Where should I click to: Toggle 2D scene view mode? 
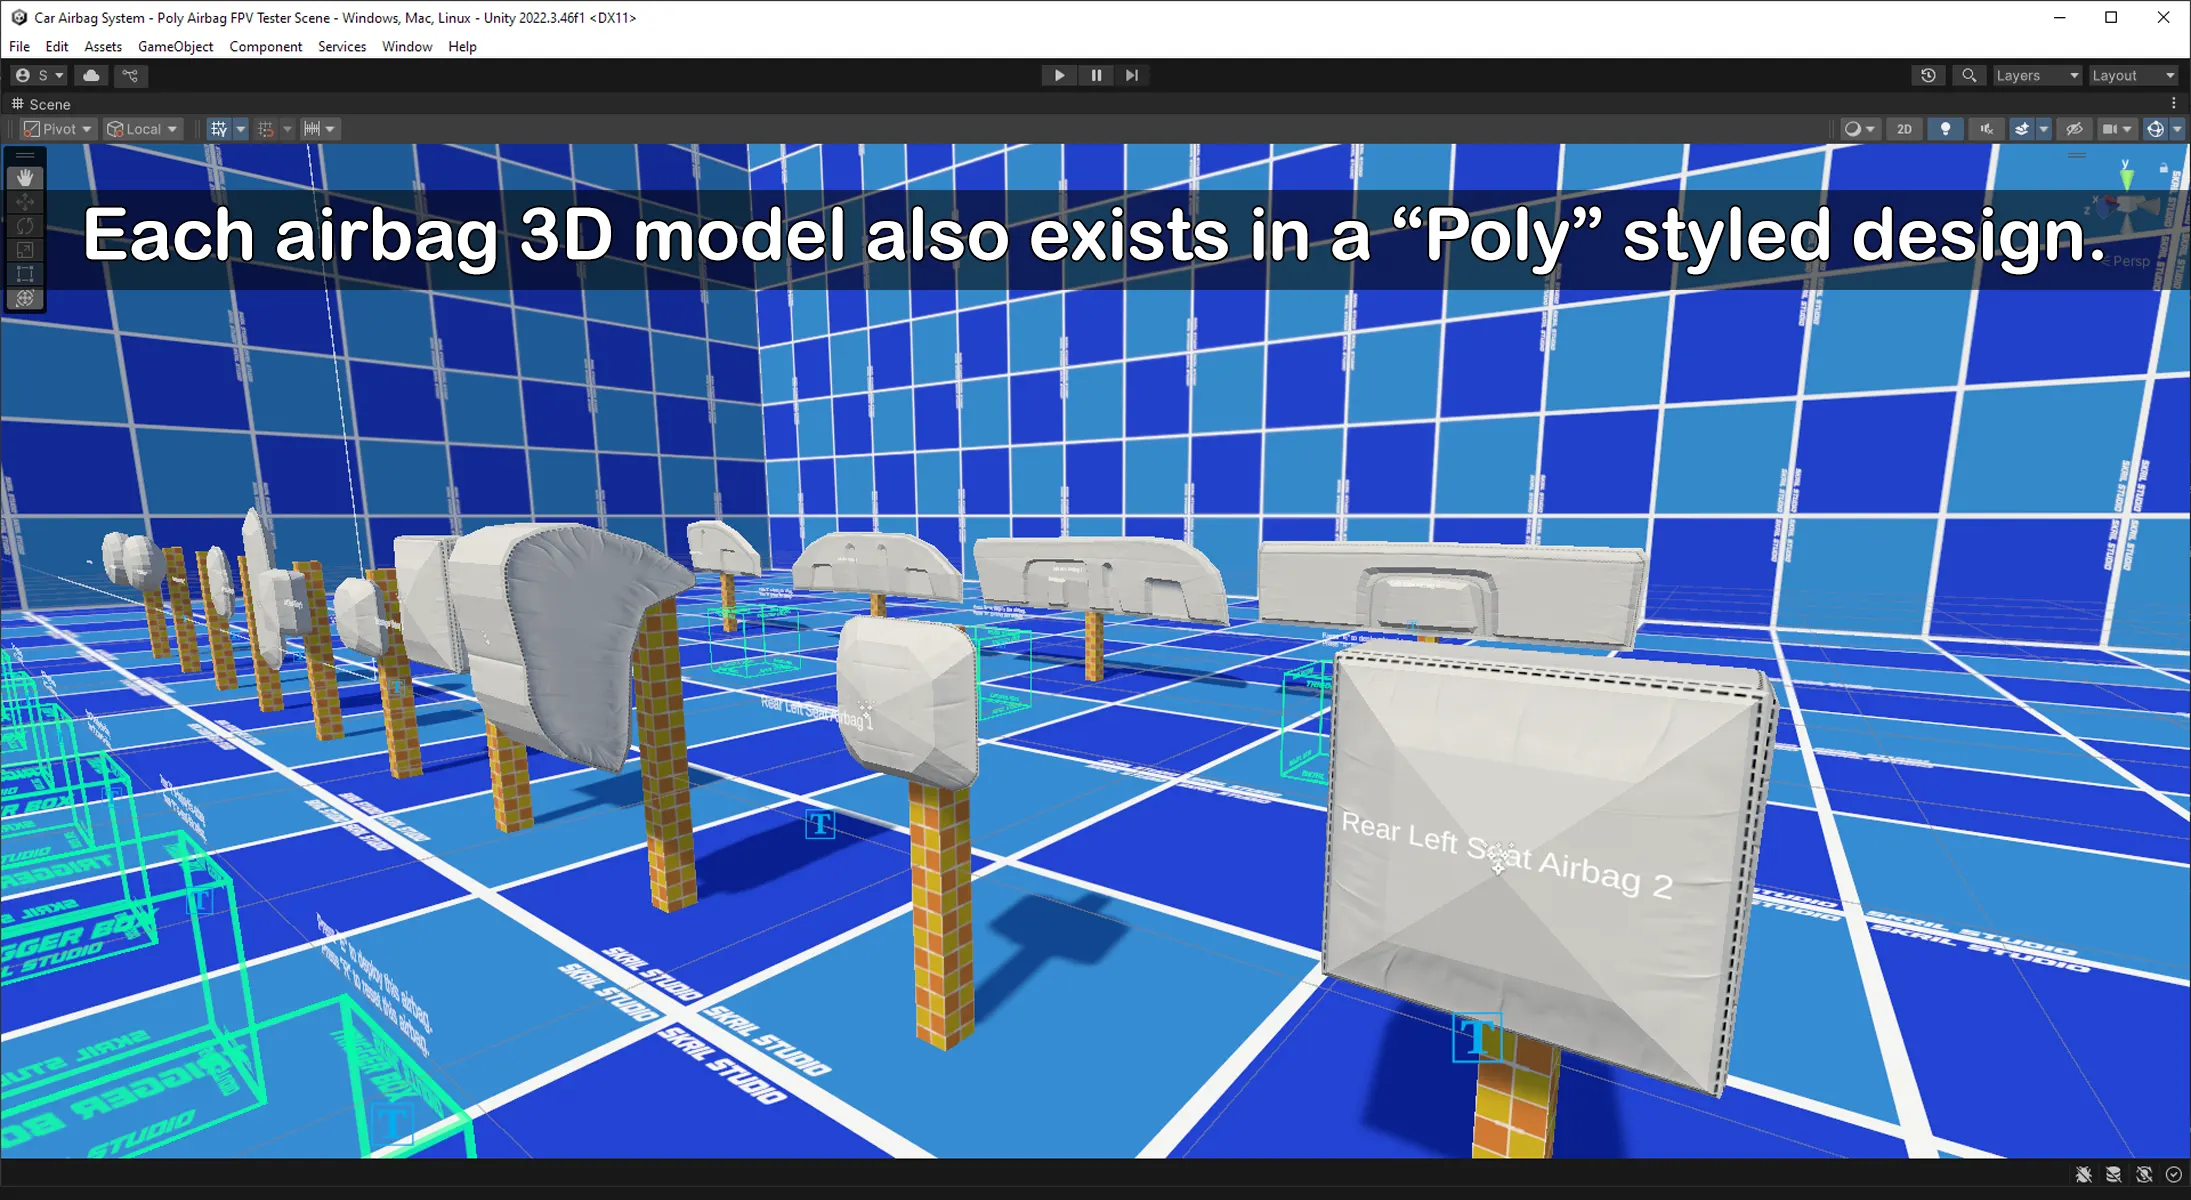point(1904,129)
